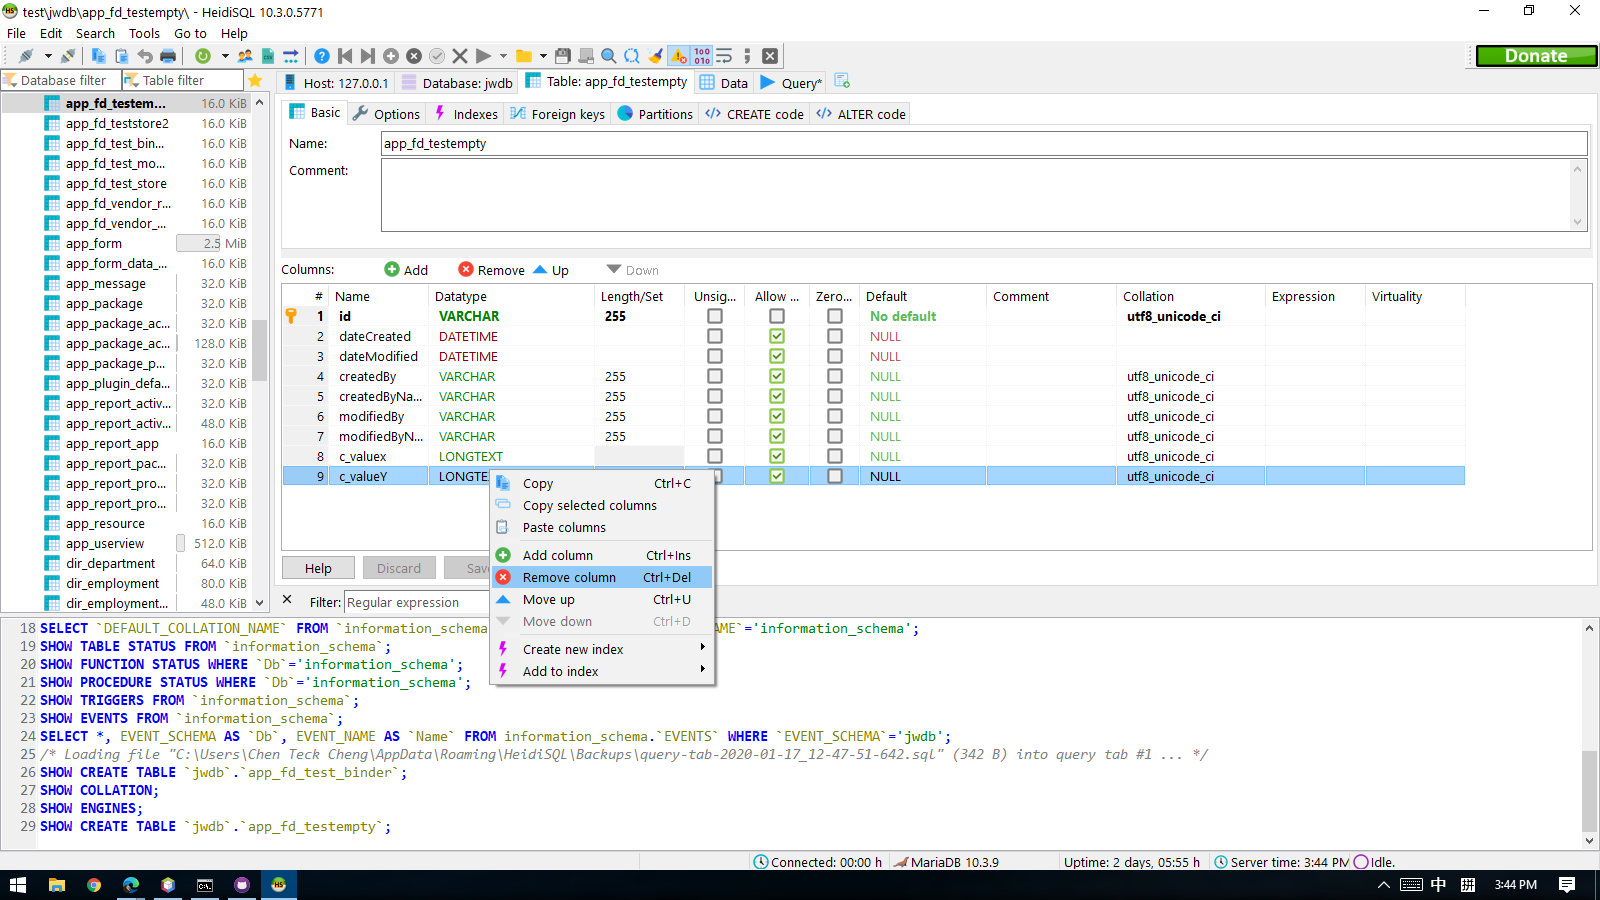Open dropdown arrow next to Refresh icon
Image resolution: width=1600 pixels, height=900 pixels.
click(225, 56)
